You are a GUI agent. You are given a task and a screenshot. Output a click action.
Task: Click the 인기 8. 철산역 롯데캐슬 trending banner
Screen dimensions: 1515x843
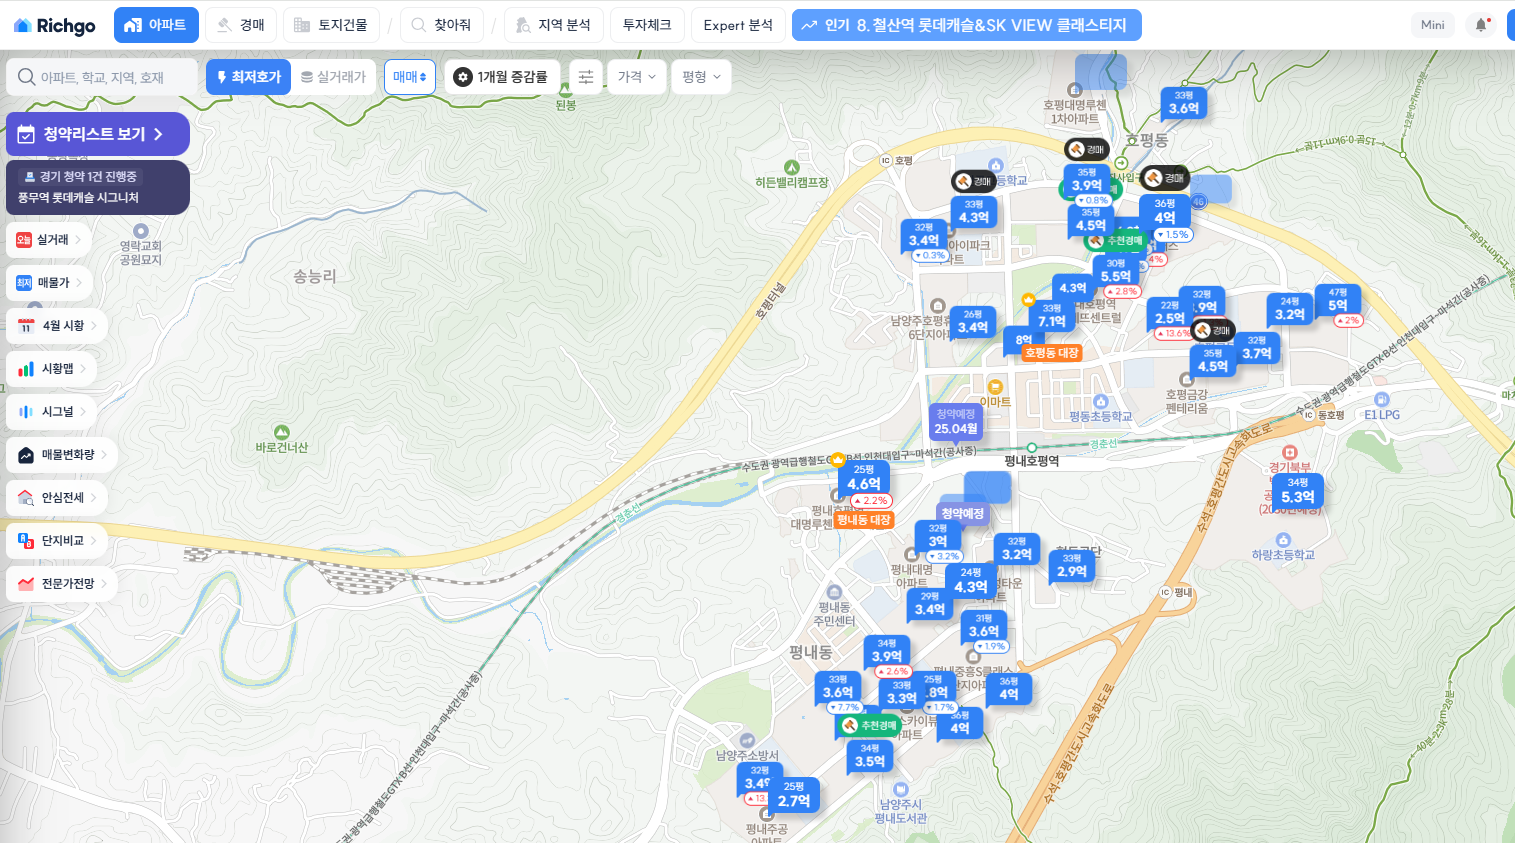(966, 25)
